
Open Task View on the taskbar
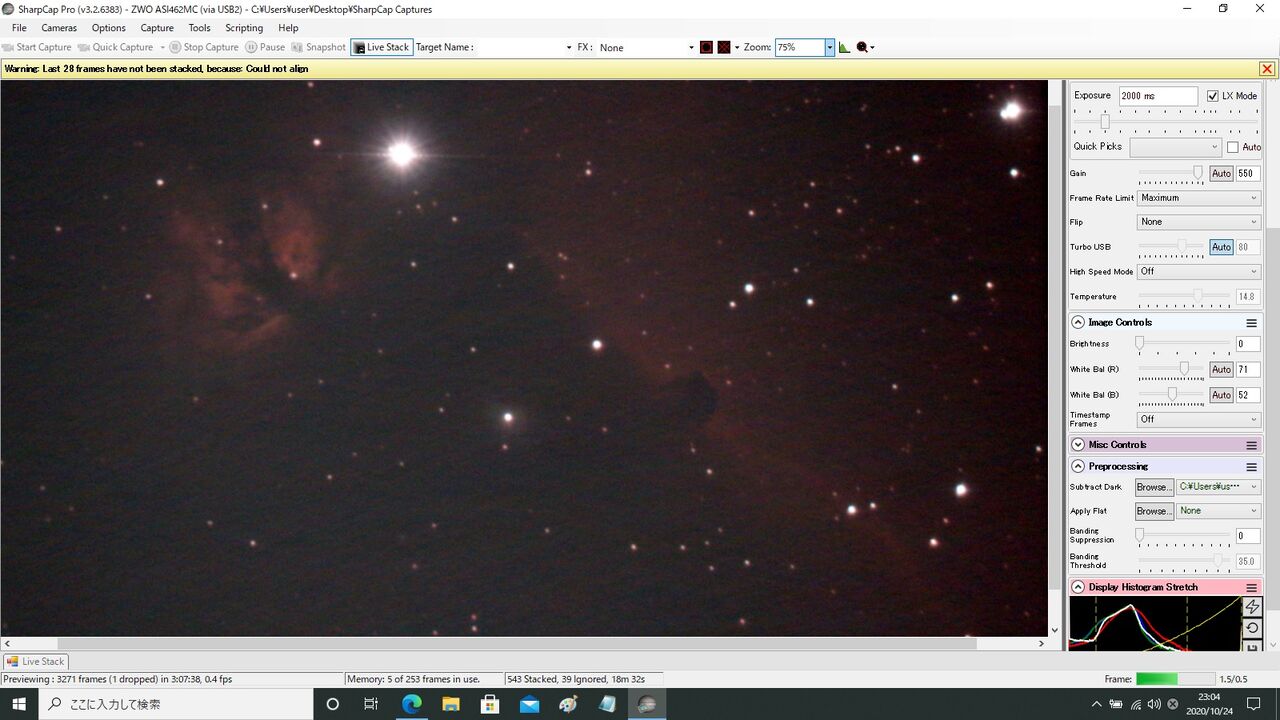(371, 704)
